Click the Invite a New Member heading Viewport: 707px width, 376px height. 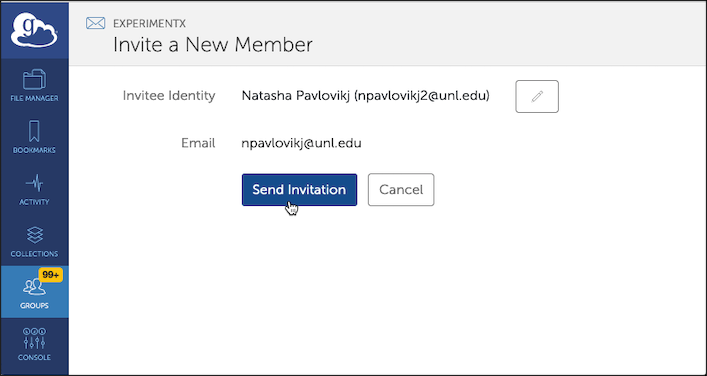pos(212,45)
